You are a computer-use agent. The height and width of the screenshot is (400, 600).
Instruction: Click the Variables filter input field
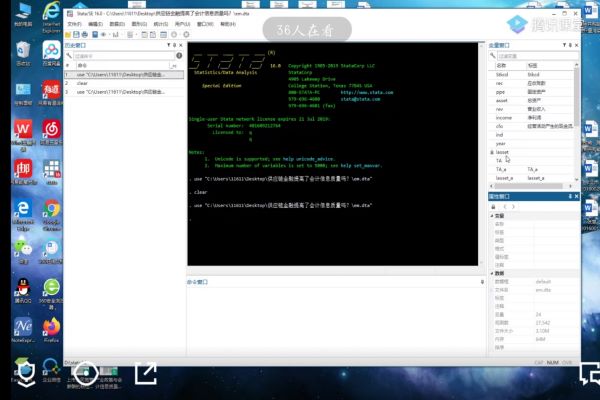[537, 56]
